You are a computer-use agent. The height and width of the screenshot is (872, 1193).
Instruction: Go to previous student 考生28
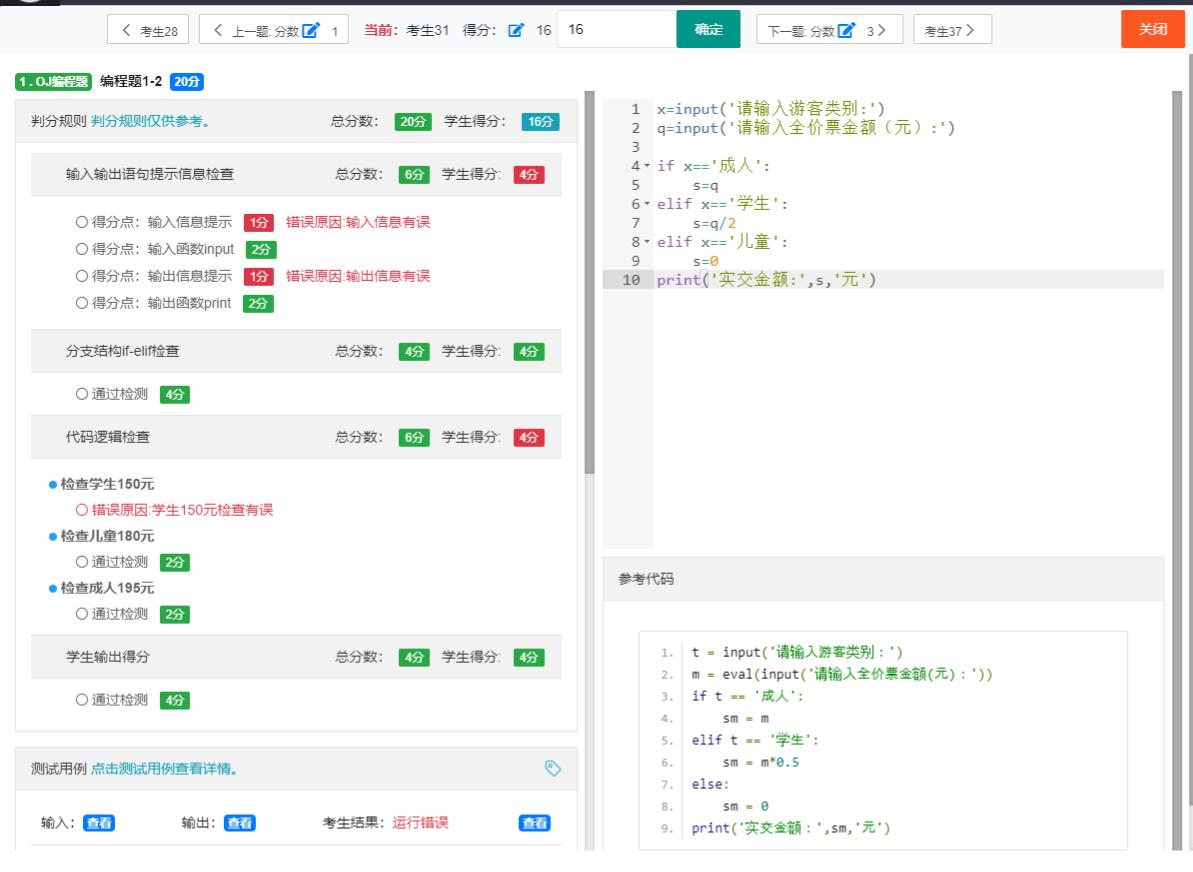(148, 30)
